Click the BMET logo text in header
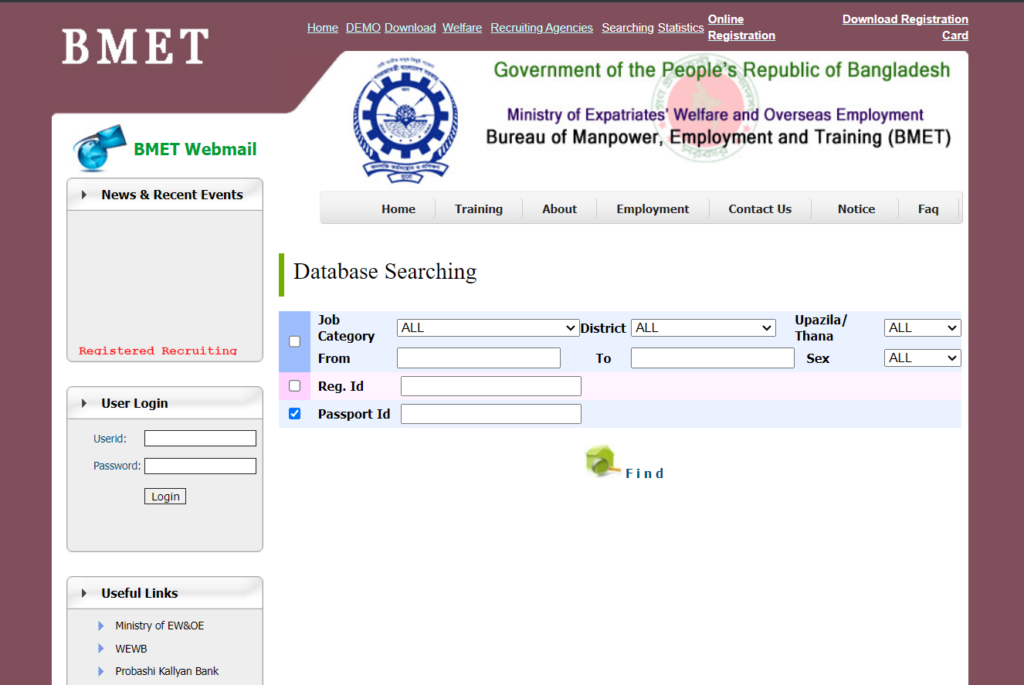This screenshot has width=1024, height=685. point(135,46)
